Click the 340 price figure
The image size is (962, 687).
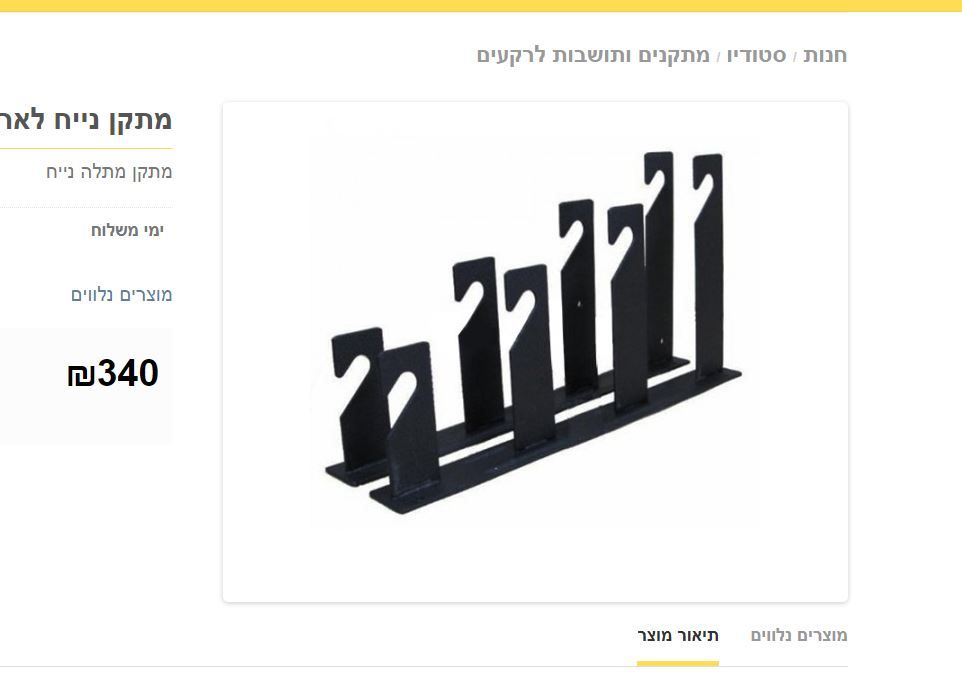[x=128, y=374]
